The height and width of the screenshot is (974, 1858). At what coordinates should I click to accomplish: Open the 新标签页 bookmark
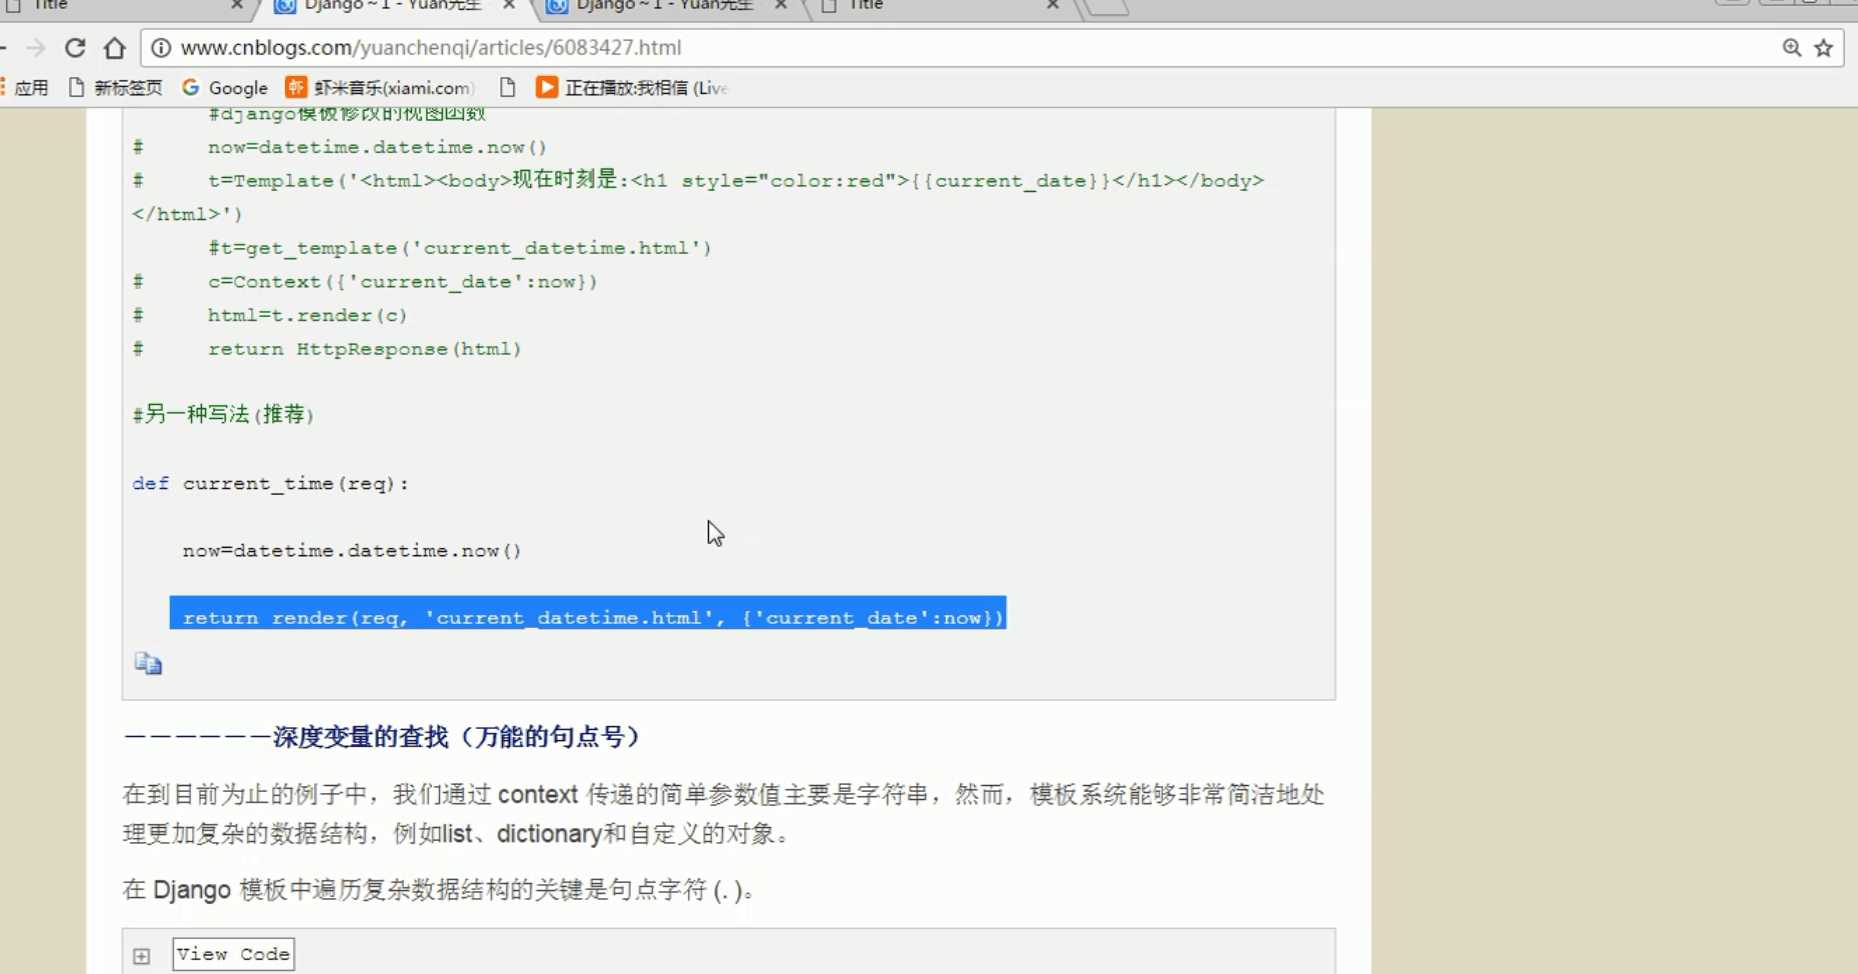(x=115, y=88)
